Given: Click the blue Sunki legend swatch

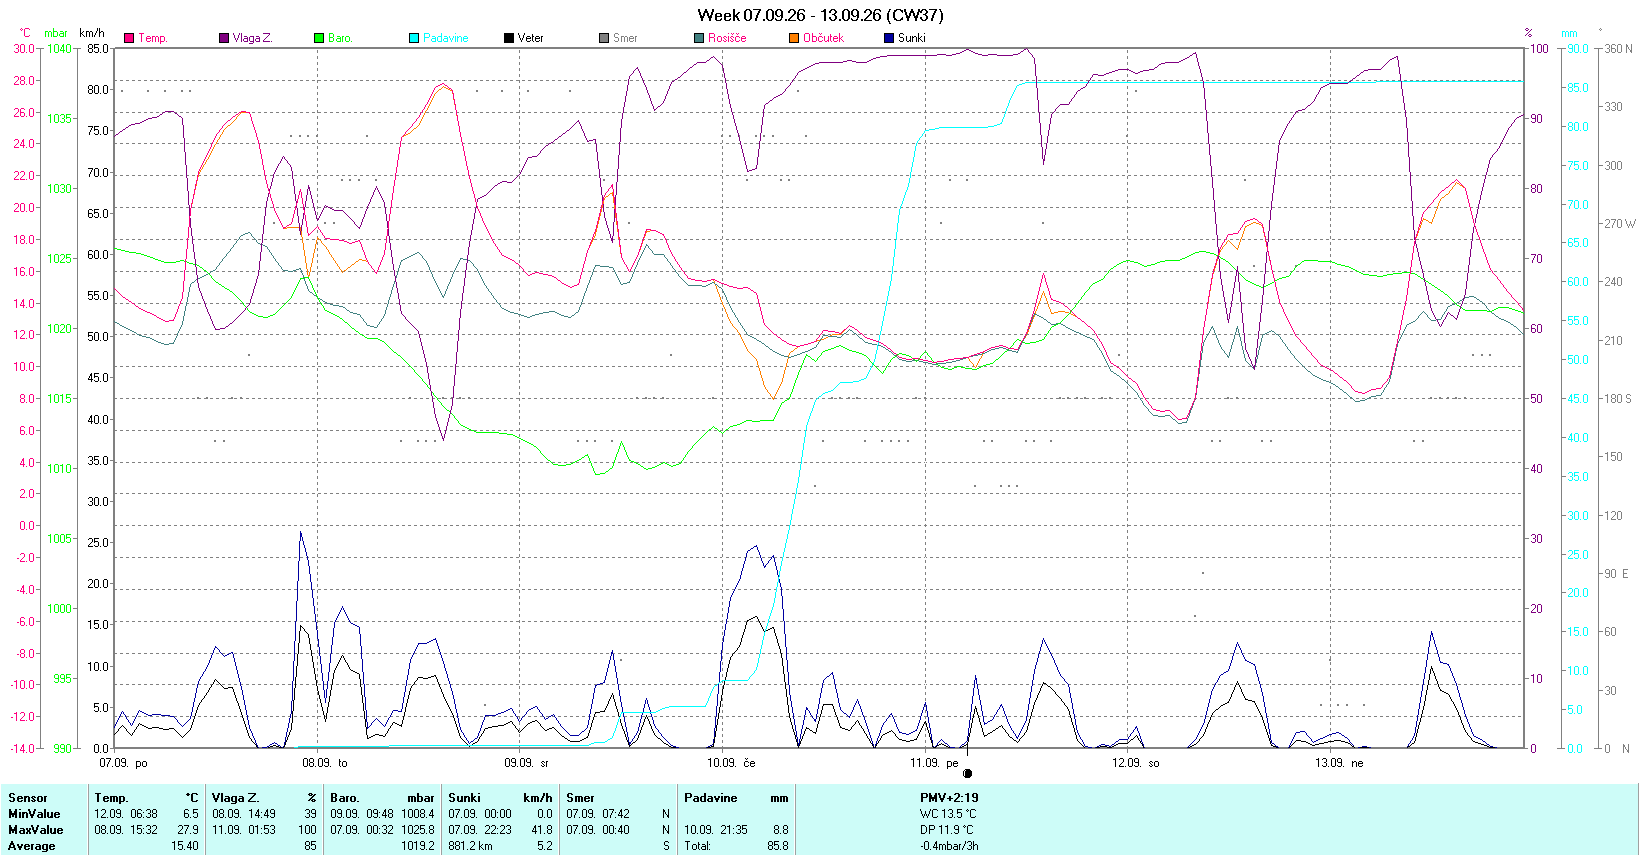Looking at the screenshot, I should (889, 38).
